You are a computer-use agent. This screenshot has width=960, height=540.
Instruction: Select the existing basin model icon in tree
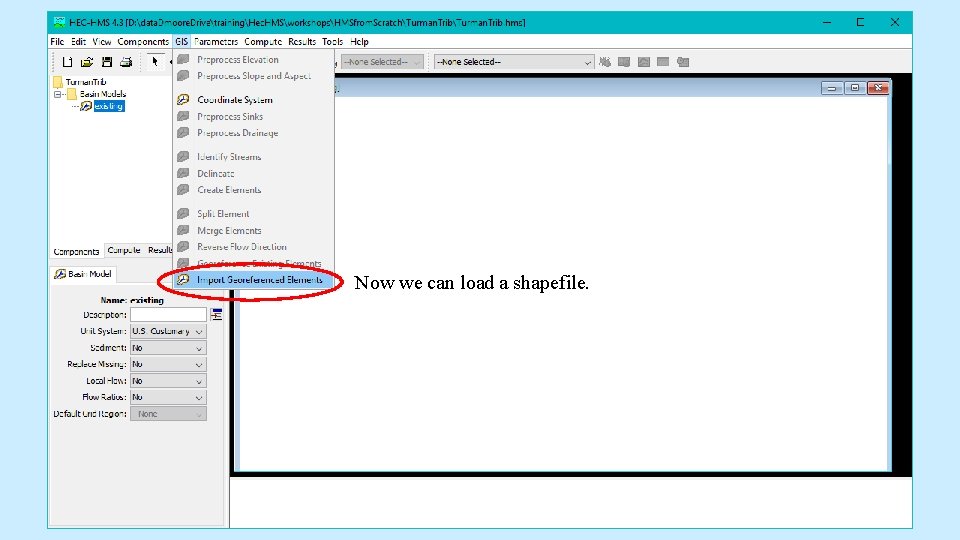point(86,107)
